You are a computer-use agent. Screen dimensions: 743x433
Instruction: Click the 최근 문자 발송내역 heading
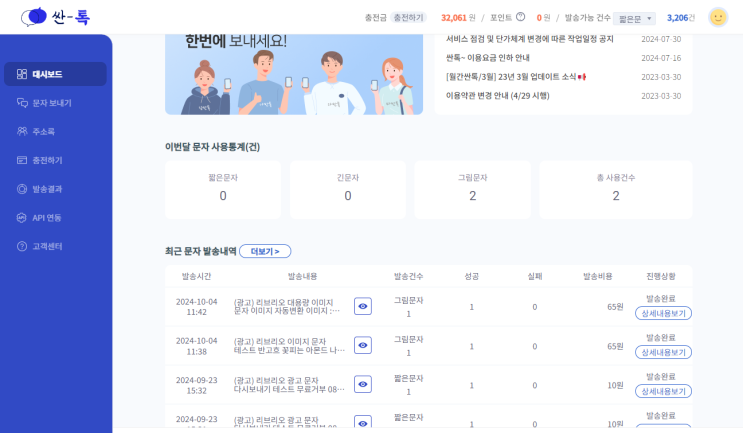coord(200,251)
